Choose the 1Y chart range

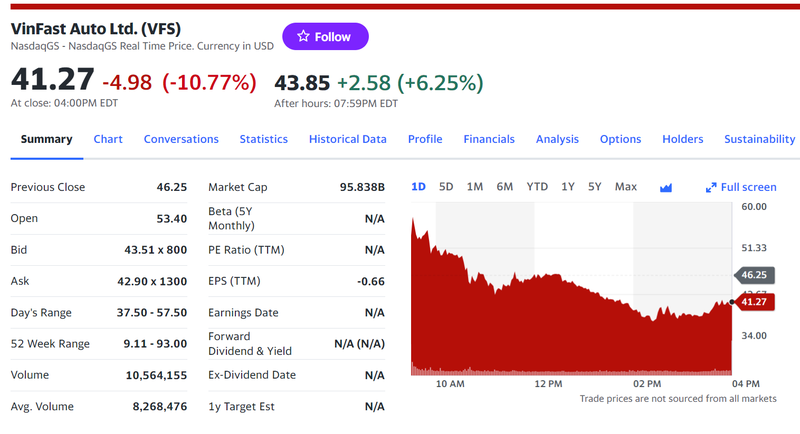coord(568,187)
